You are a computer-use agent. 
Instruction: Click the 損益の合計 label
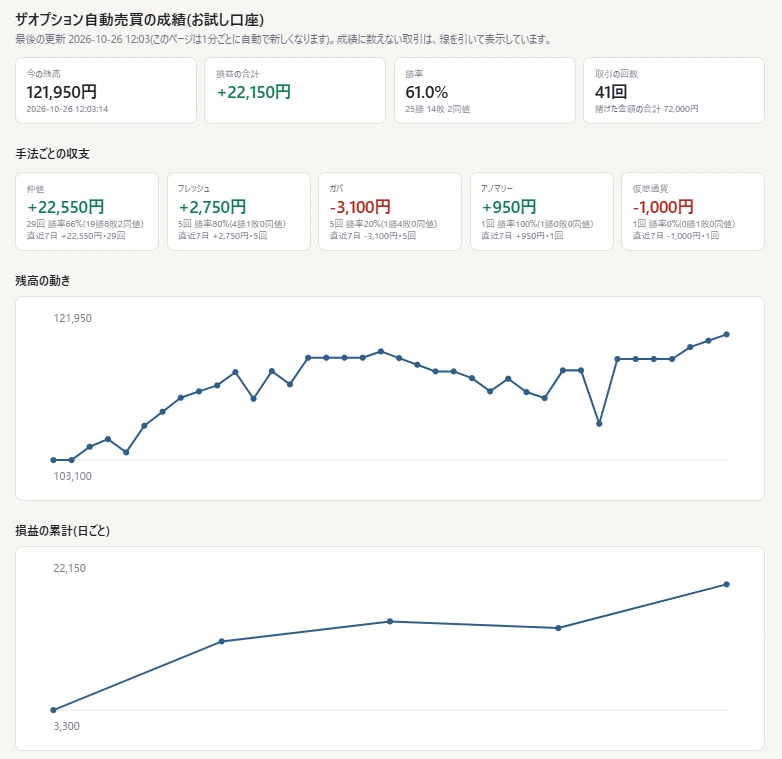click(x=237, y=74)
